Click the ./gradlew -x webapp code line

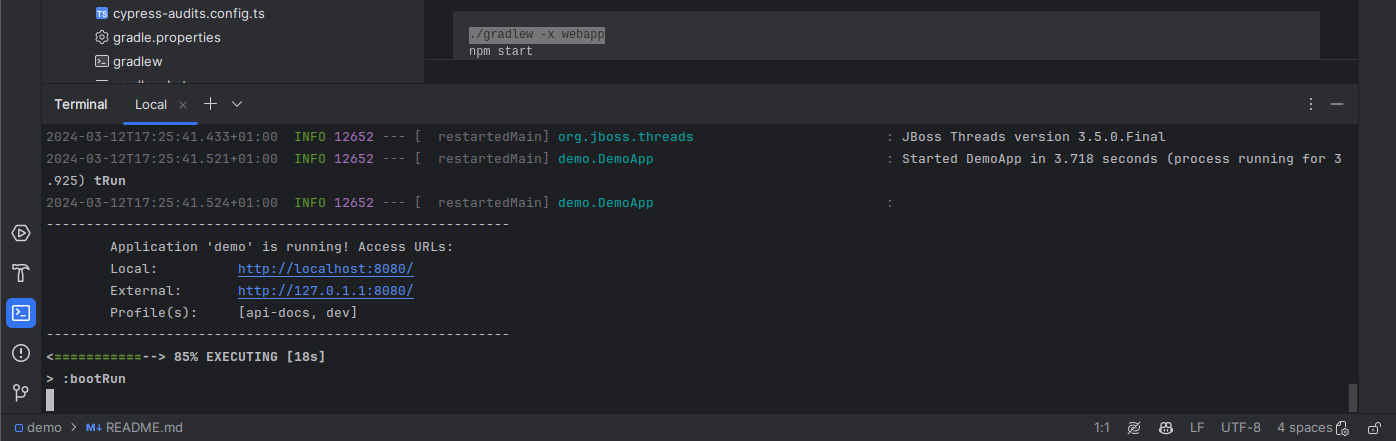537,35
